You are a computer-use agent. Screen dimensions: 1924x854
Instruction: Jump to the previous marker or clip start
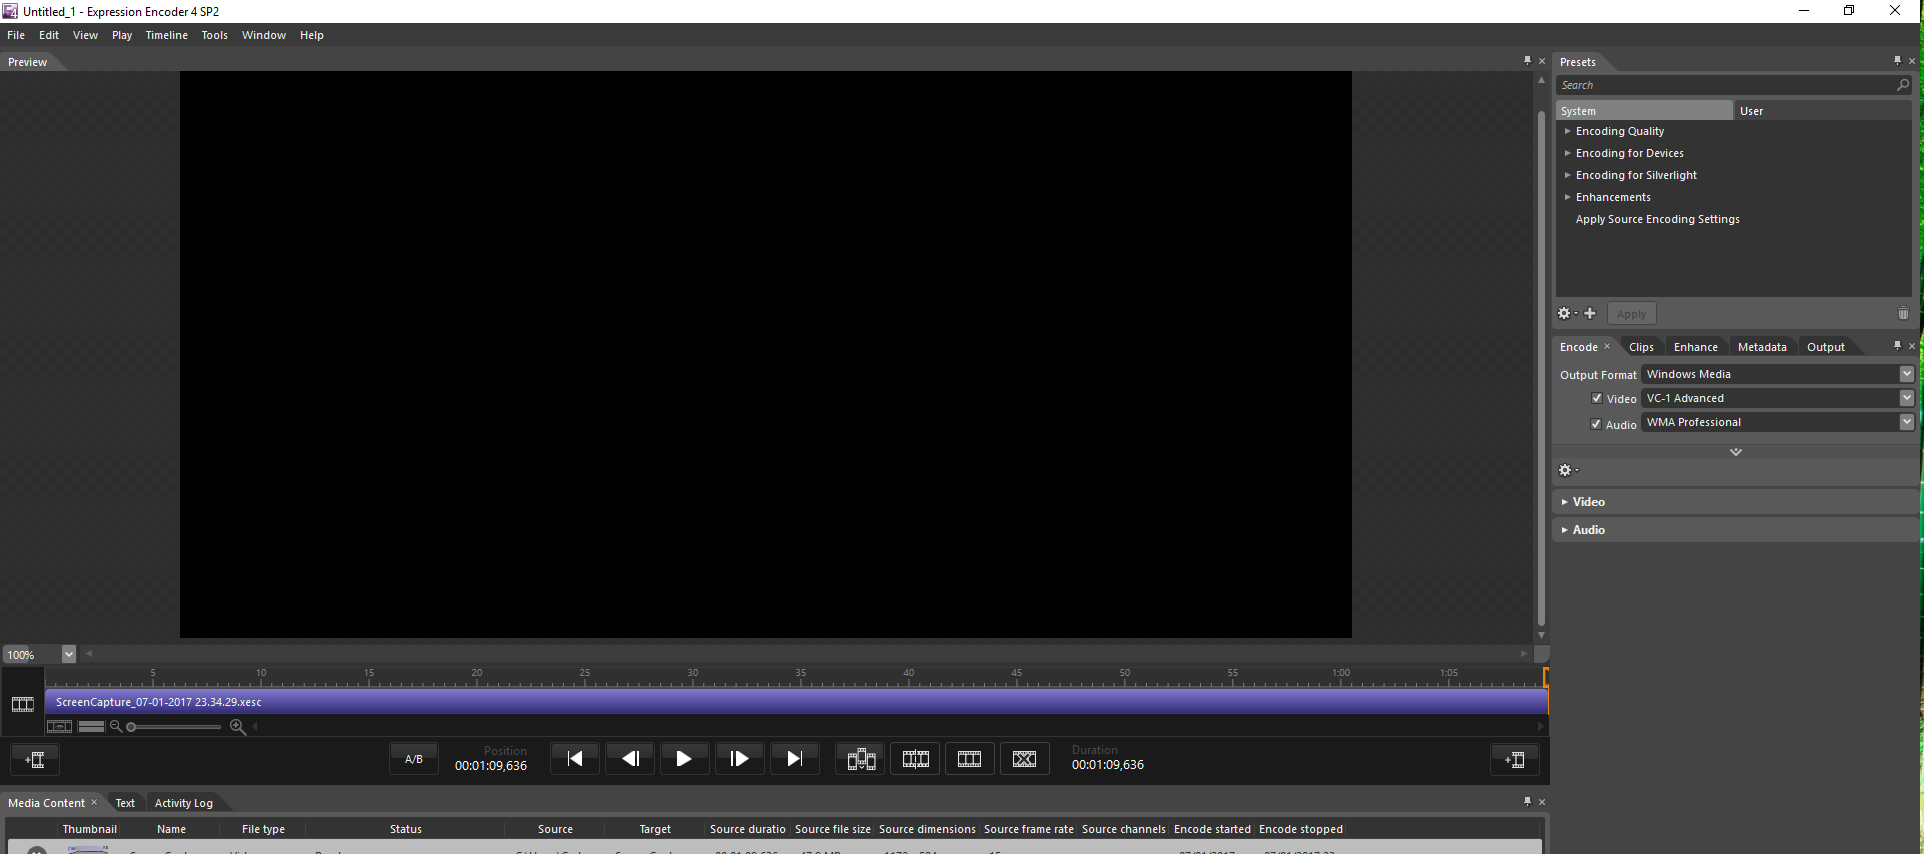[x=575, y=759]
